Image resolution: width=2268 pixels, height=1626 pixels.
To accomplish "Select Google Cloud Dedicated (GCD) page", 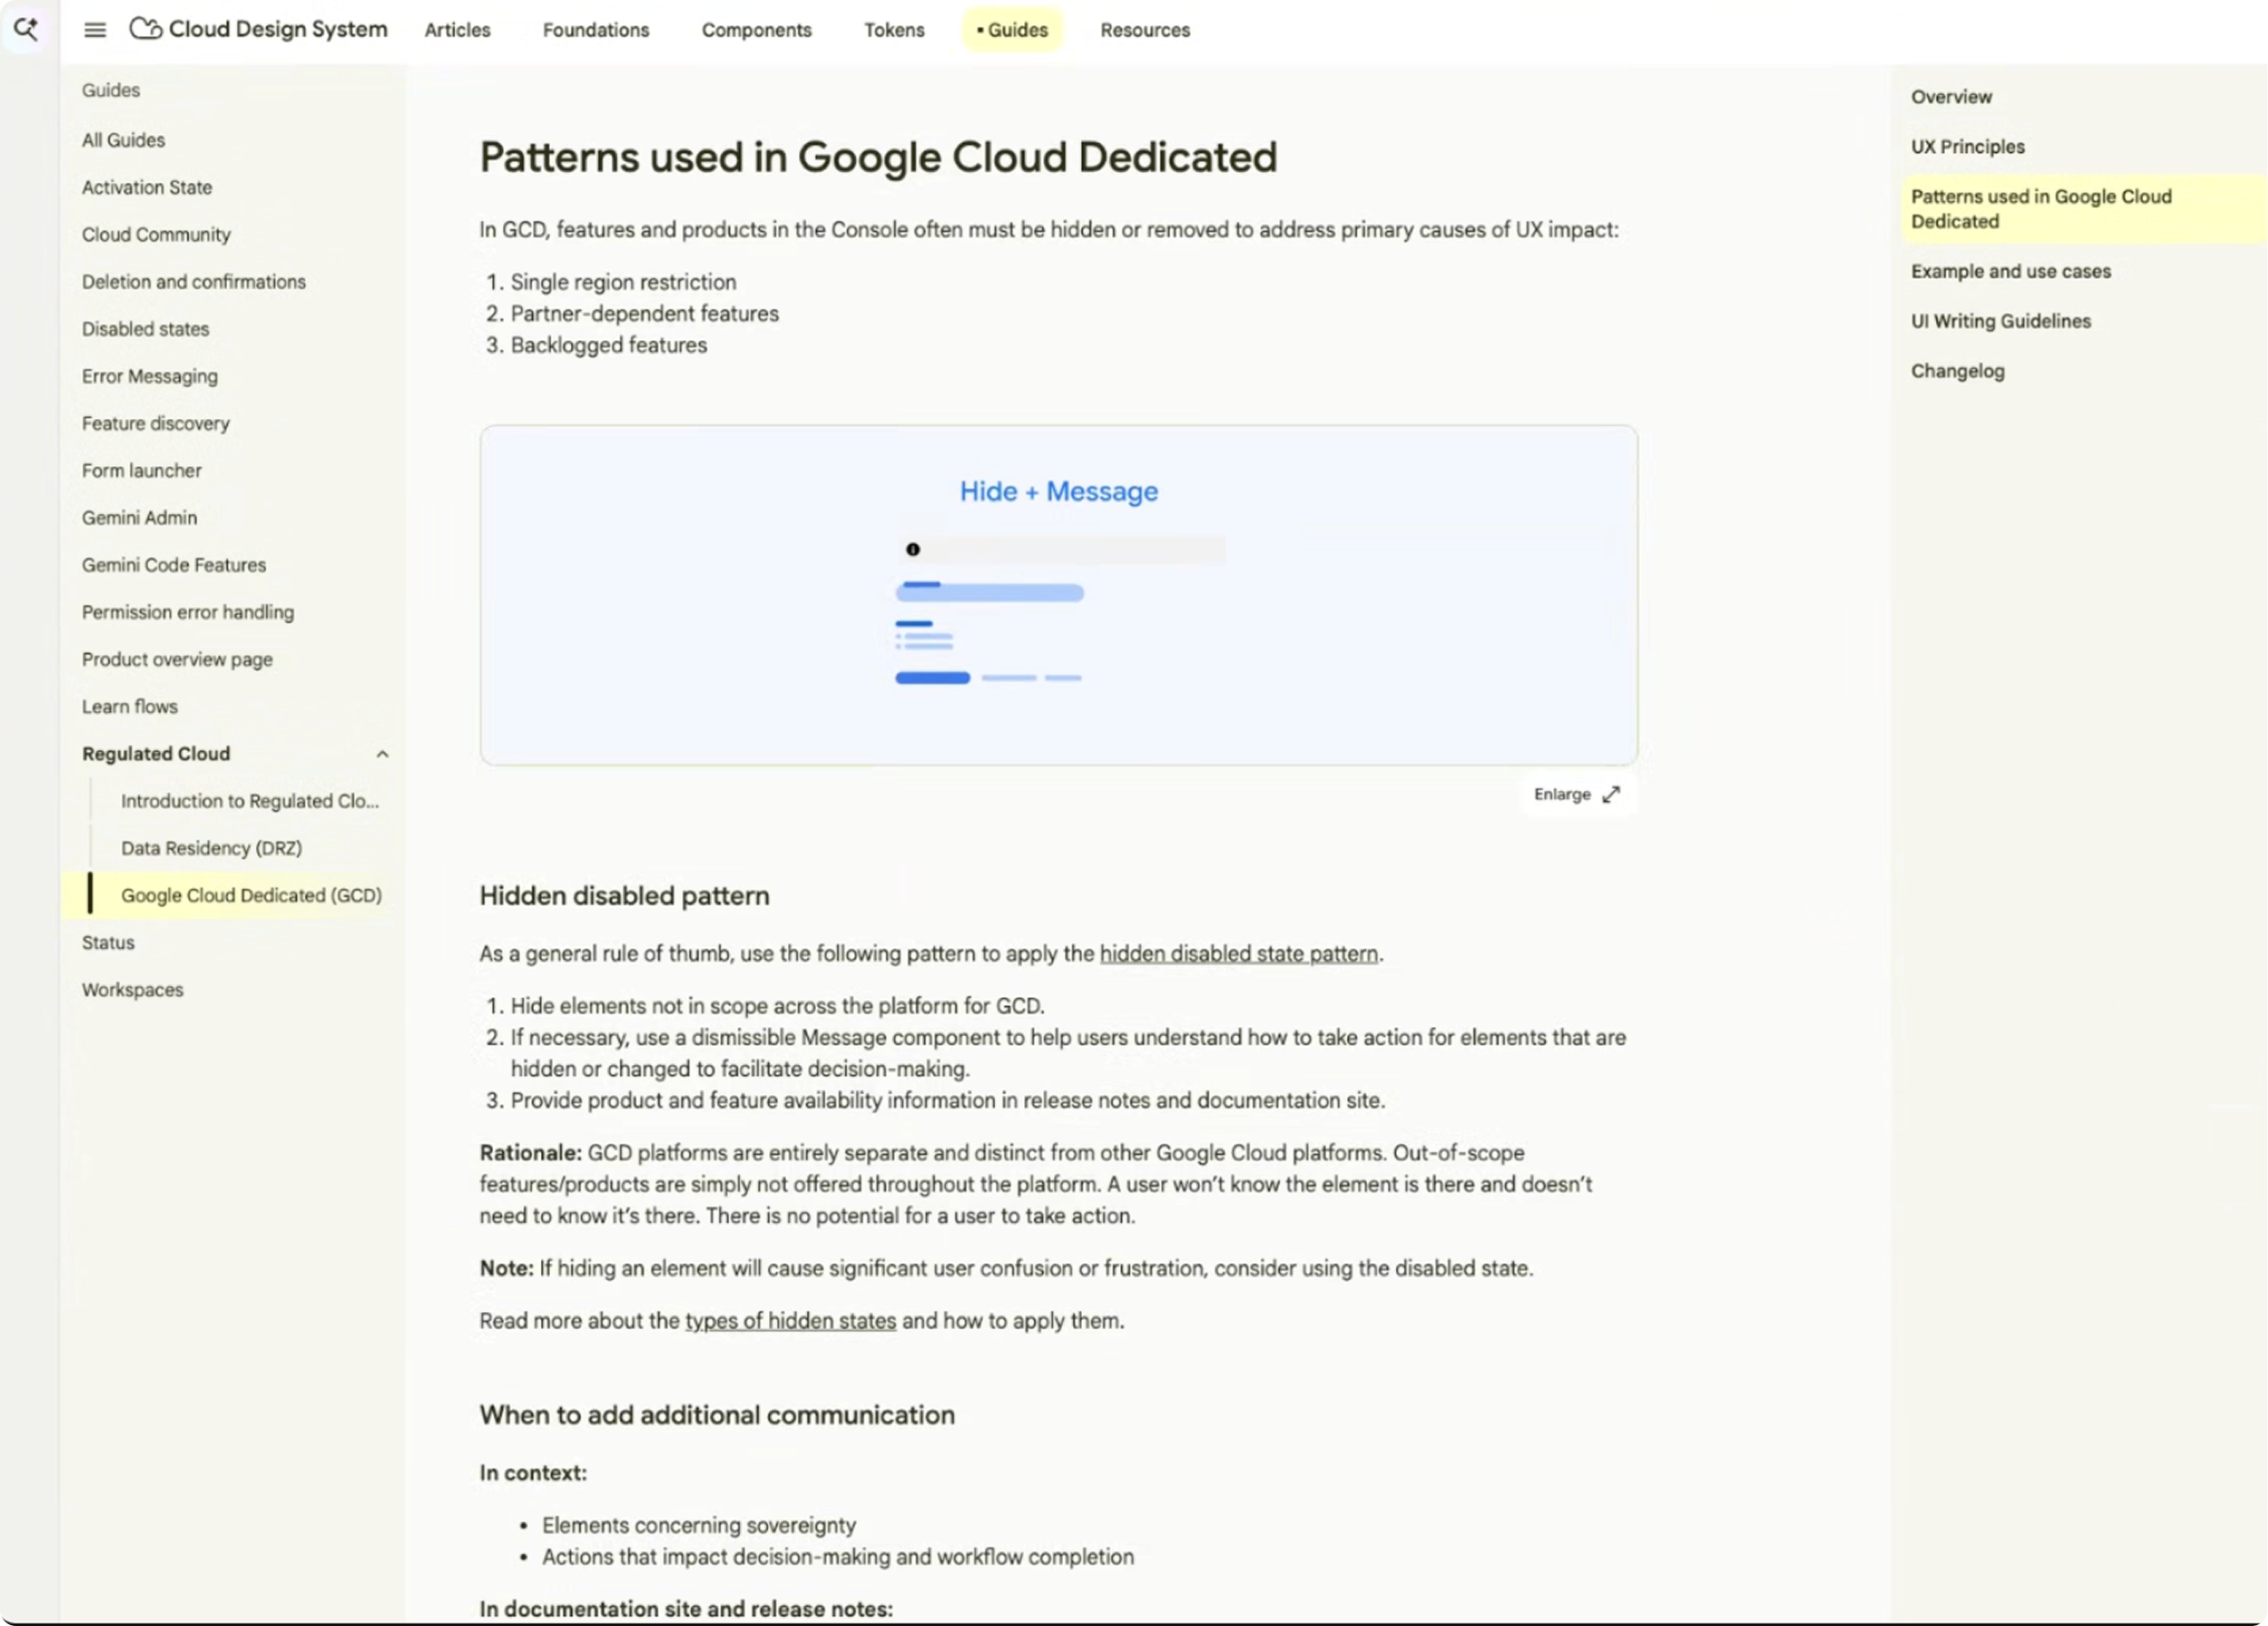I will coord(252,895).
